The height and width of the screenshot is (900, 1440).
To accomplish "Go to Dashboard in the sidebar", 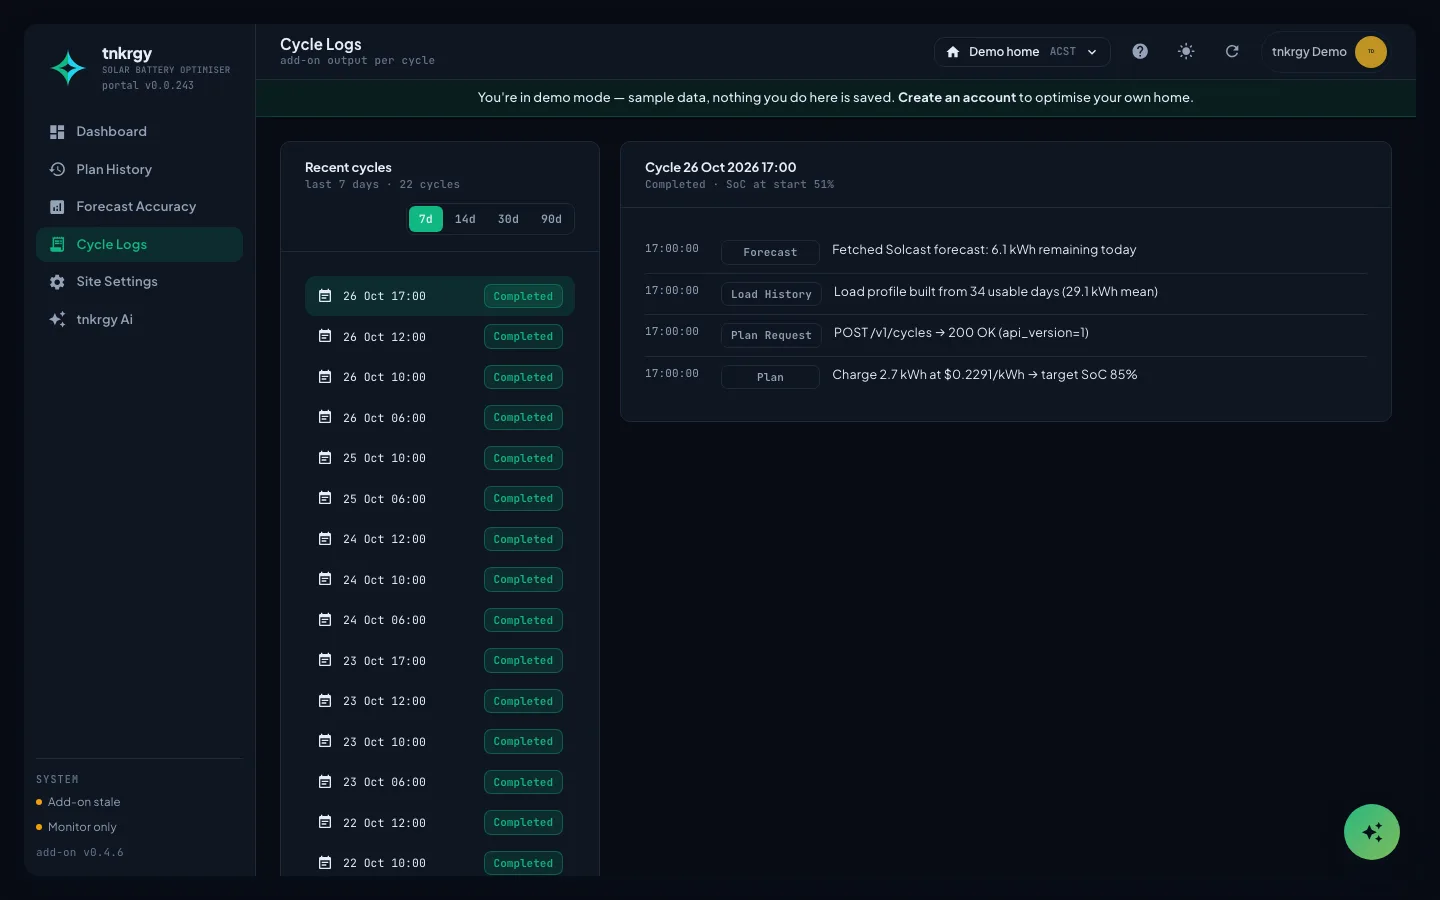I will [x=139, y=132].
